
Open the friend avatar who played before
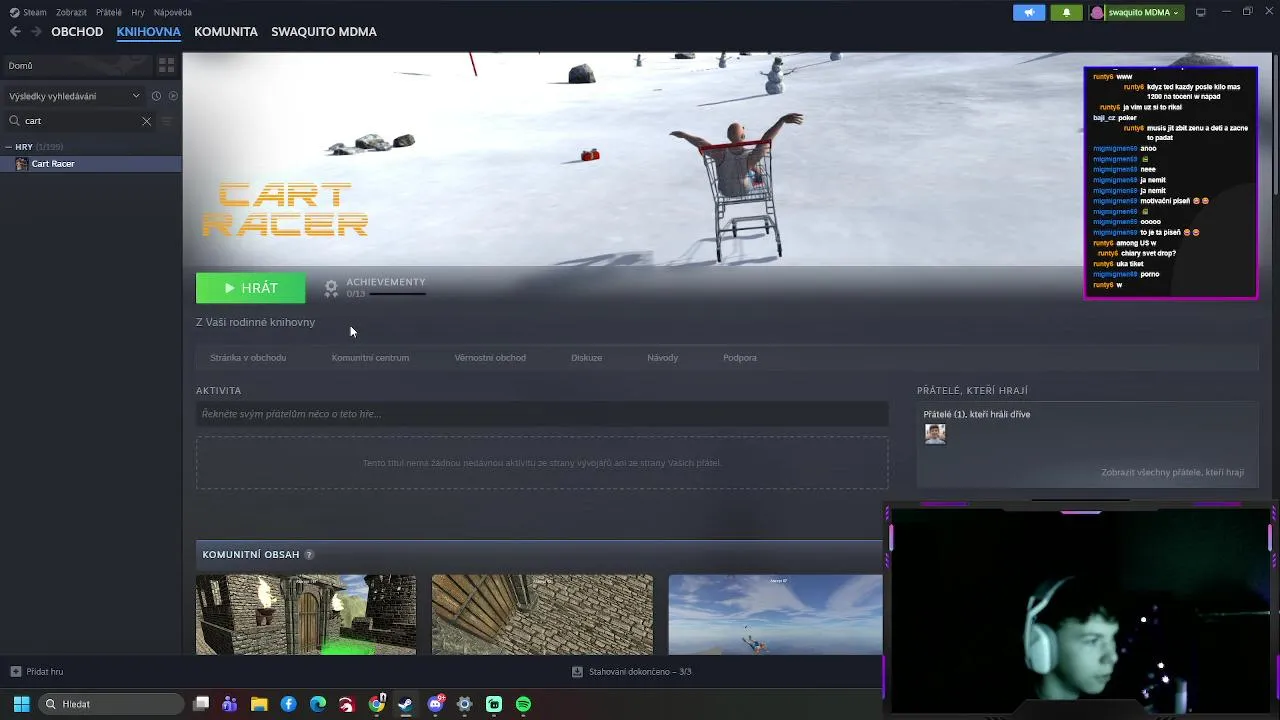tap(935, 434)
